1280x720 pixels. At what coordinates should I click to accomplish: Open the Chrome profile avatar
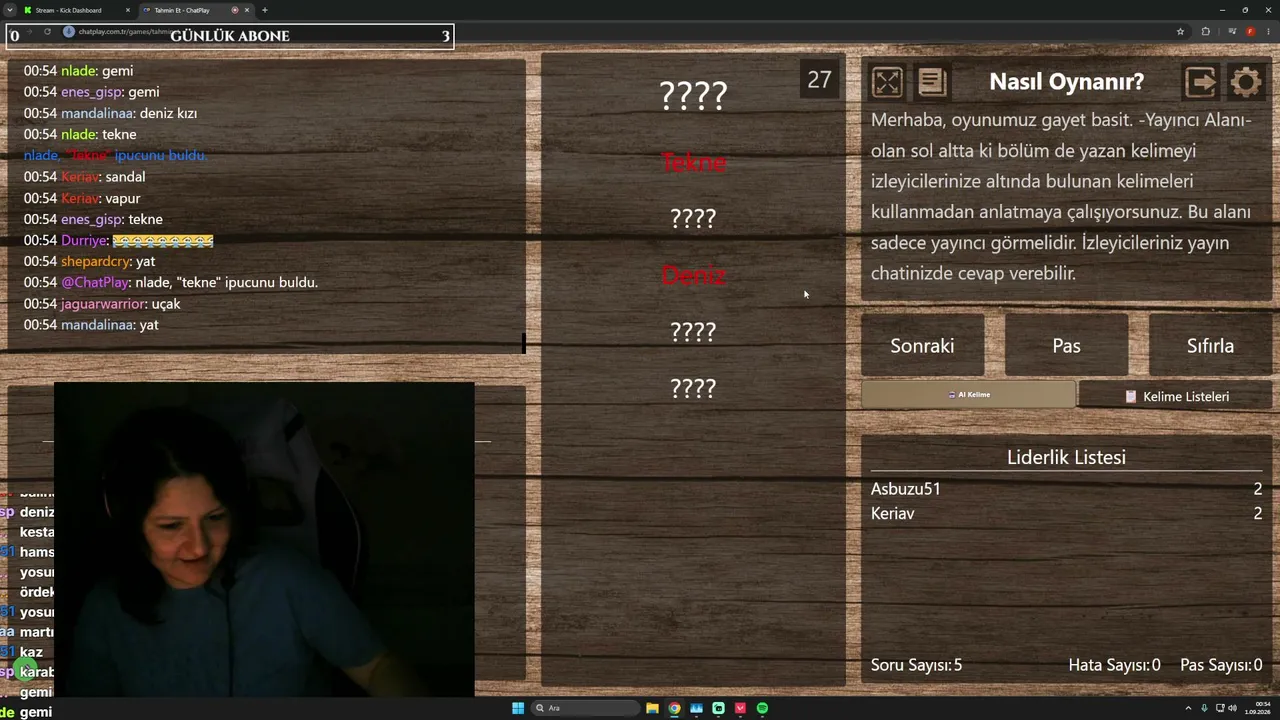[x=1250, y=32]
